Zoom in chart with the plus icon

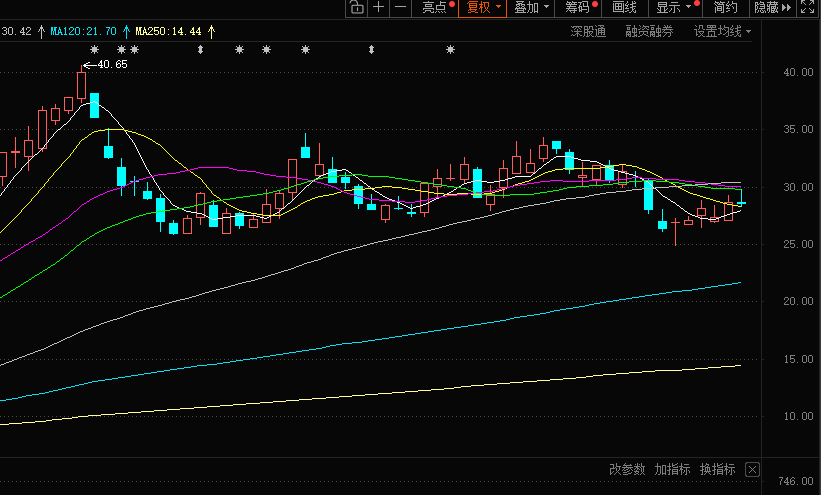[379, 7]
